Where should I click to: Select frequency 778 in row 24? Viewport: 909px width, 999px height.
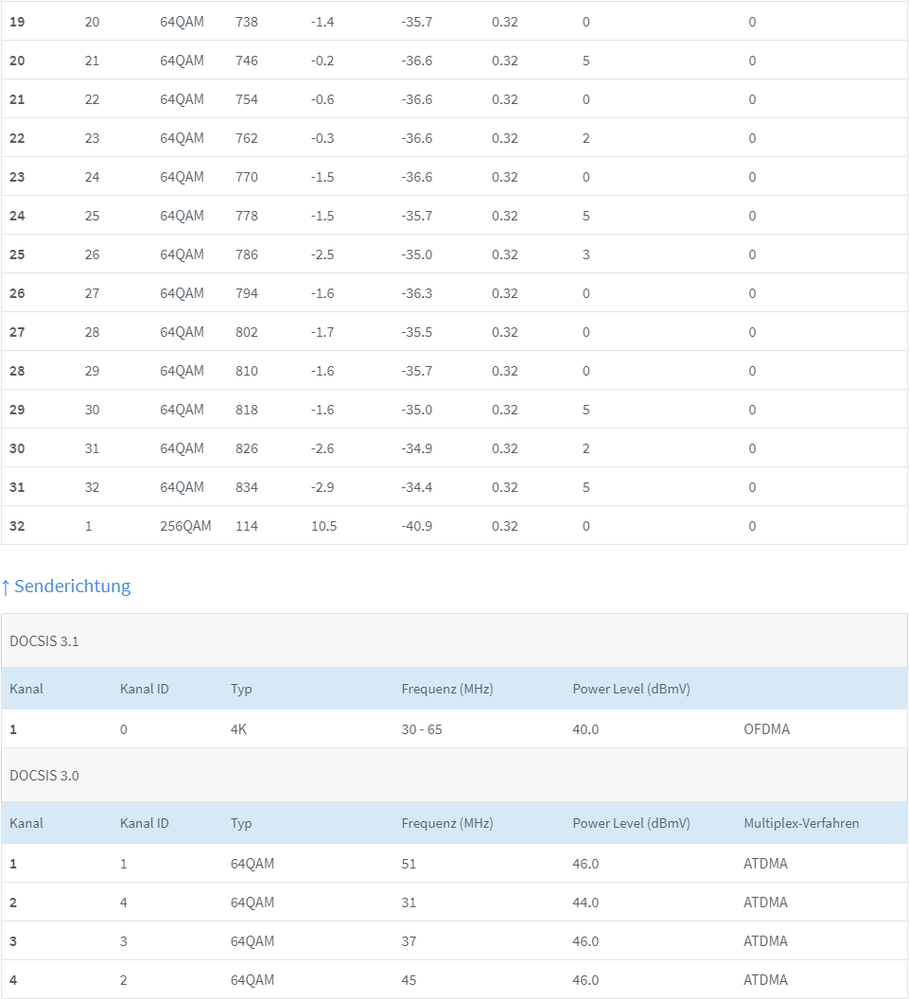(247, 216)
